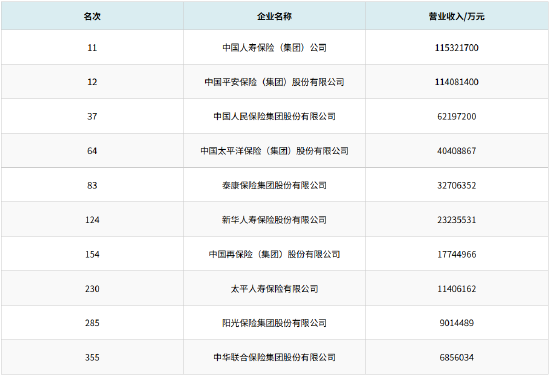Image resolution: width=550 pixels, height=376 pixels.
Task: Select revenue value 6856034
Action: 457,357
